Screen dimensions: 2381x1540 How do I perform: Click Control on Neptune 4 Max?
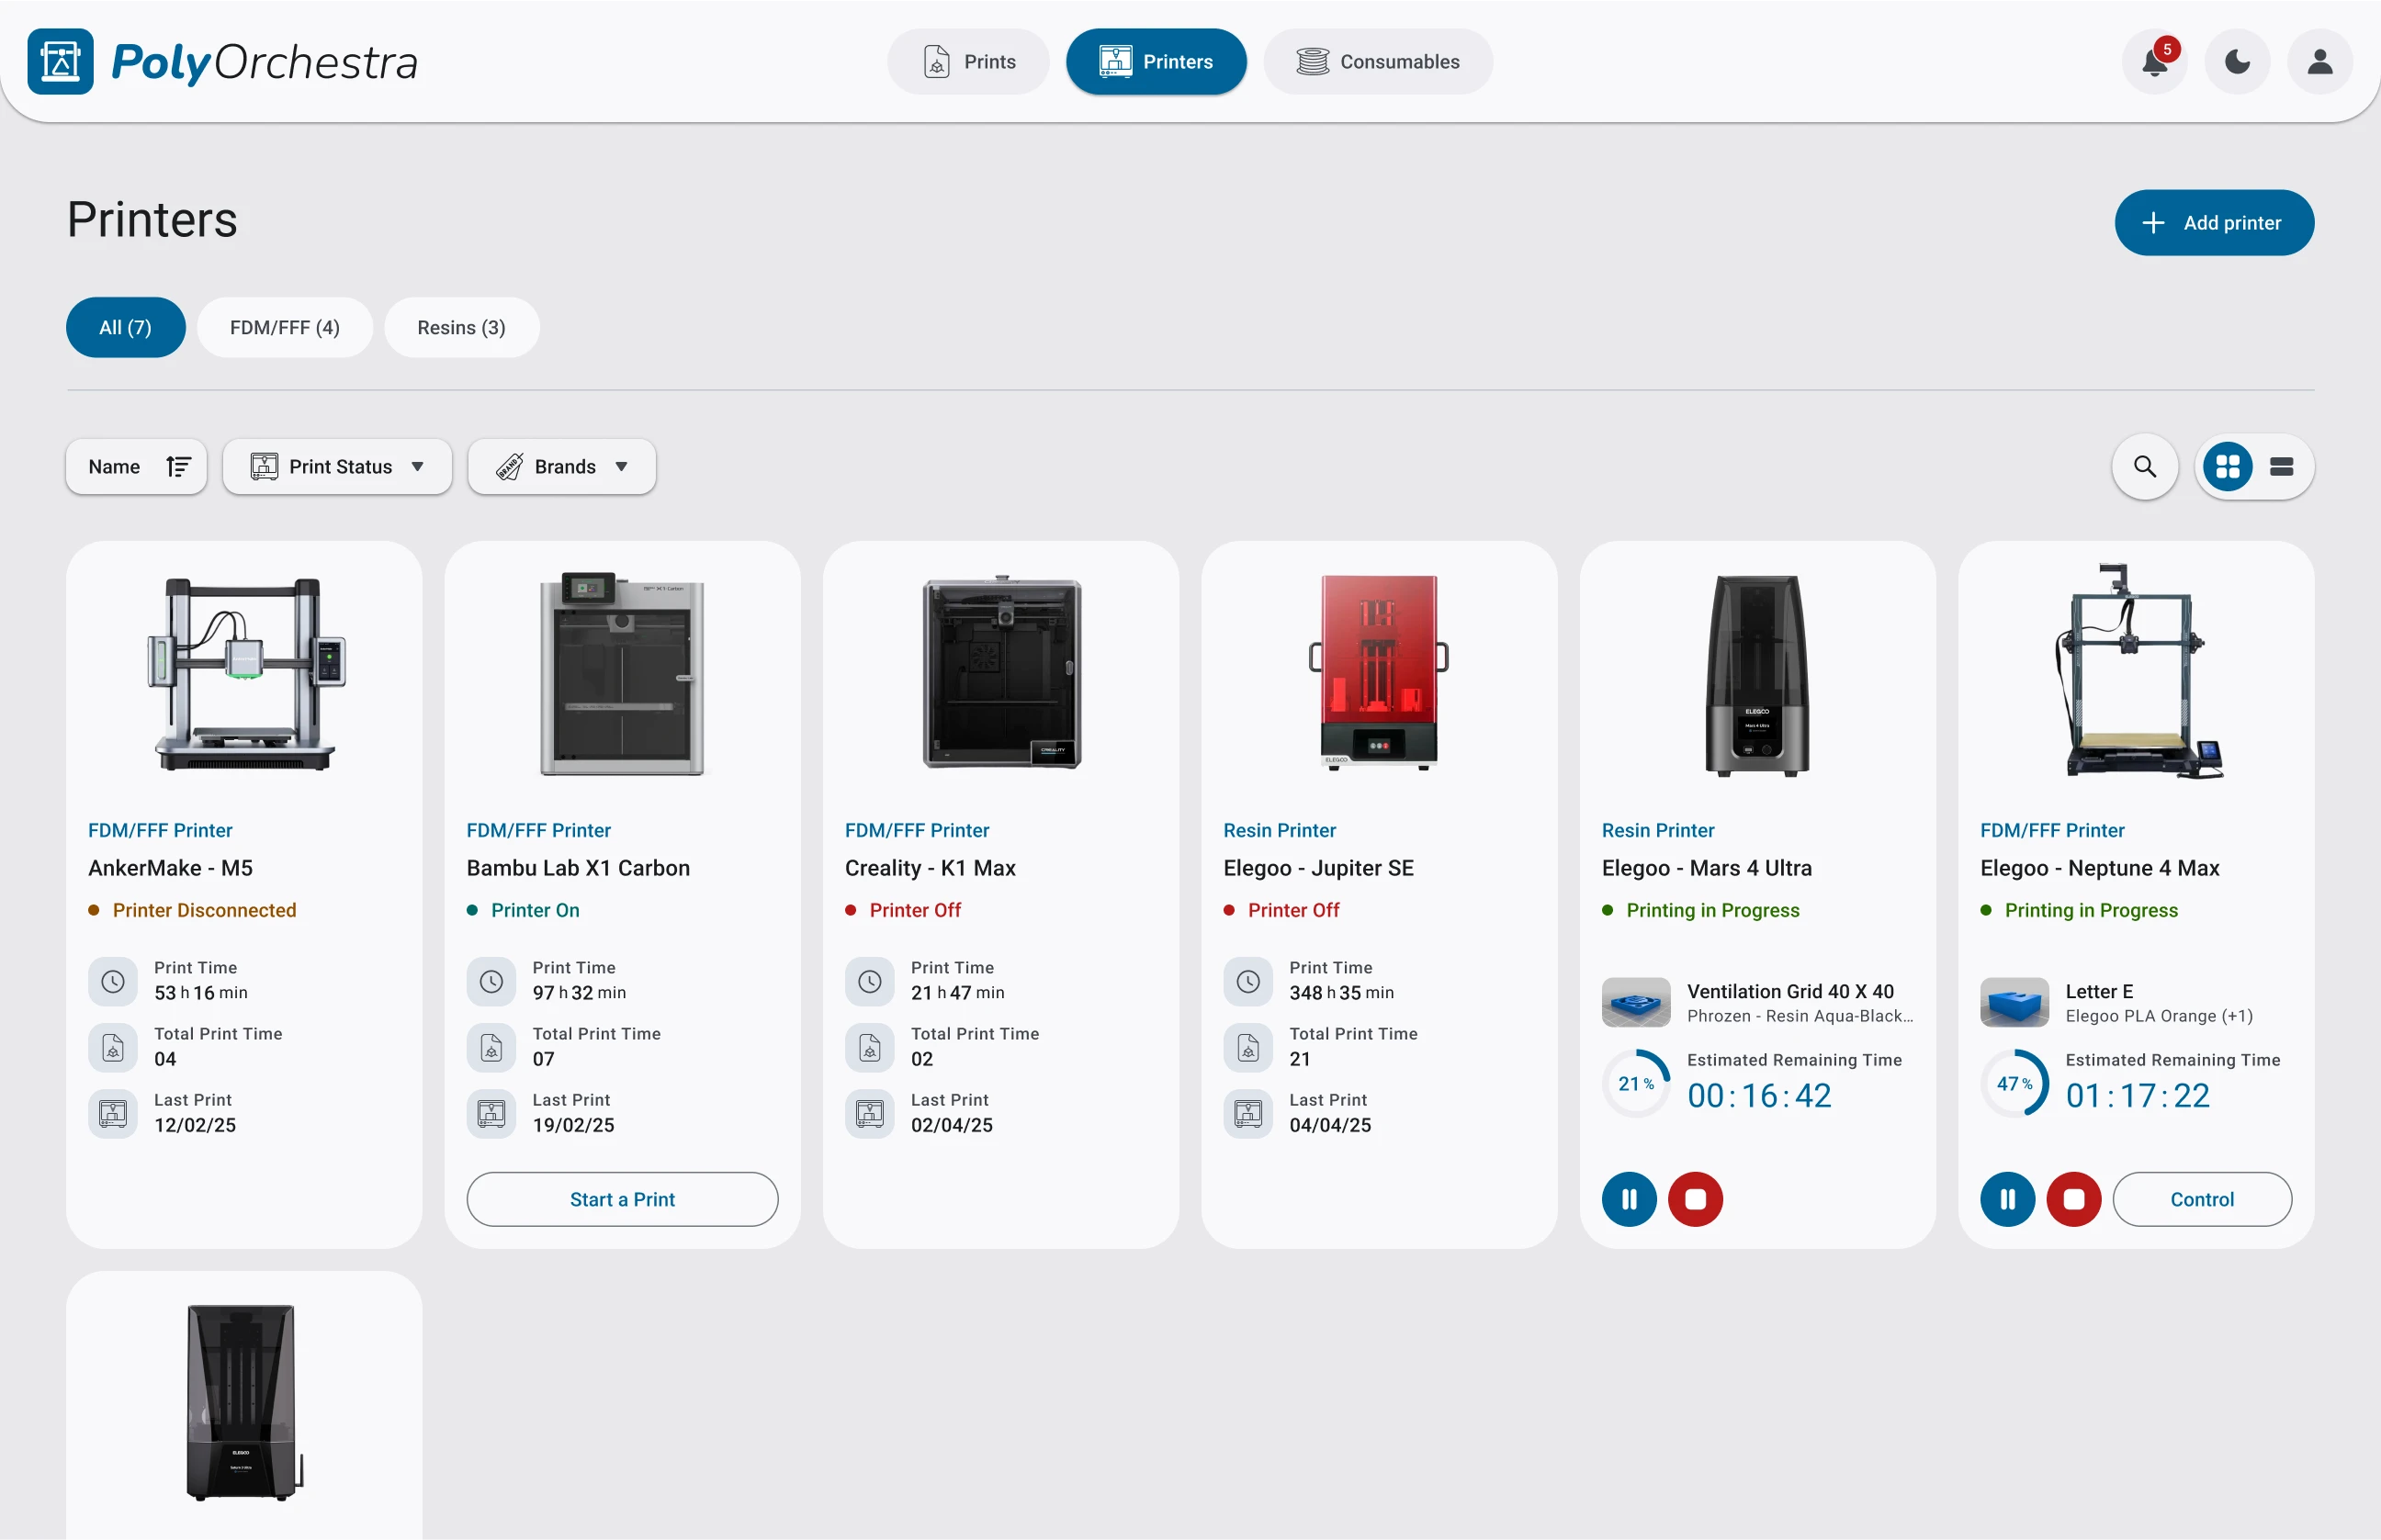pos(2201,1199)
